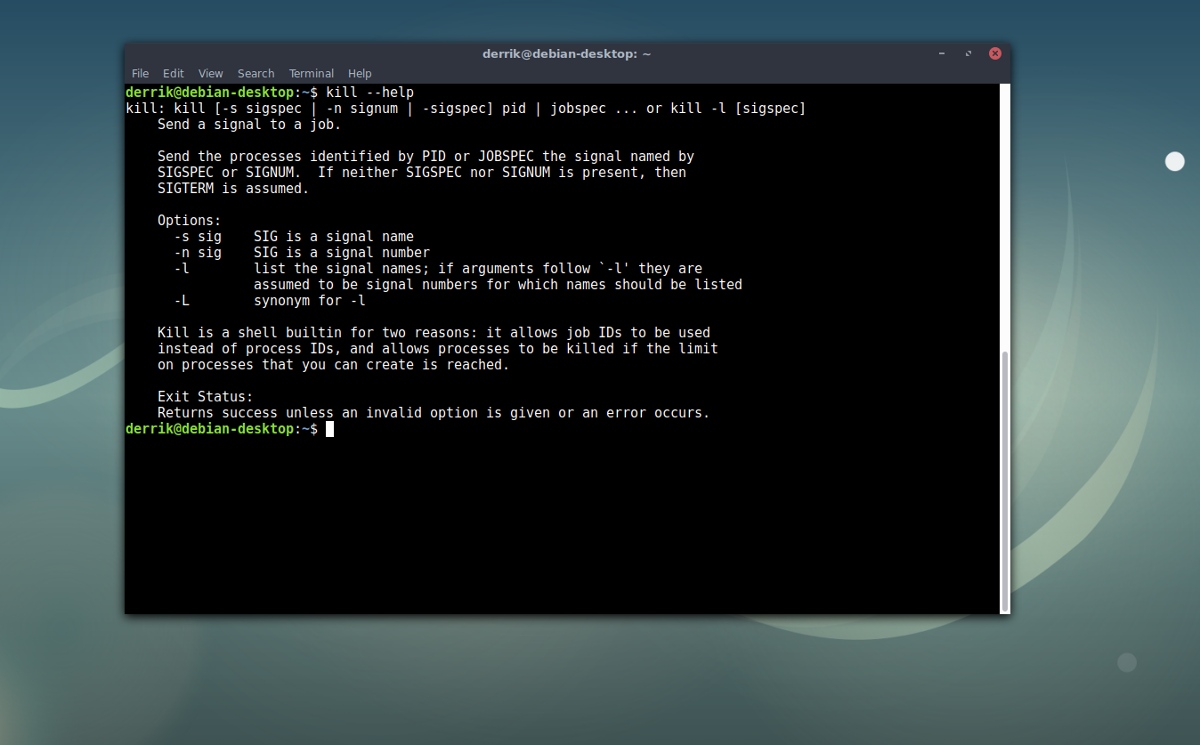Viewport: 1200px width, 745px height.
Task: Click the red close icon
Action: tap(994, 53)
